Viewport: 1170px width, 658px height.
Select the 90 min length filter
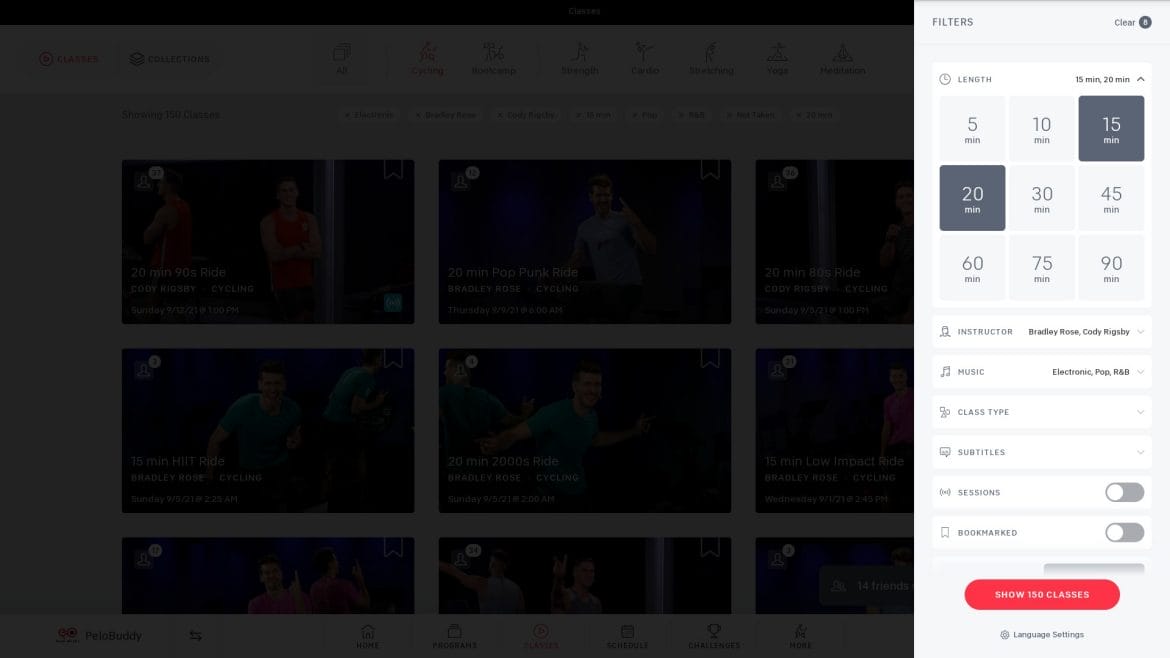(x=1111, y=268)
